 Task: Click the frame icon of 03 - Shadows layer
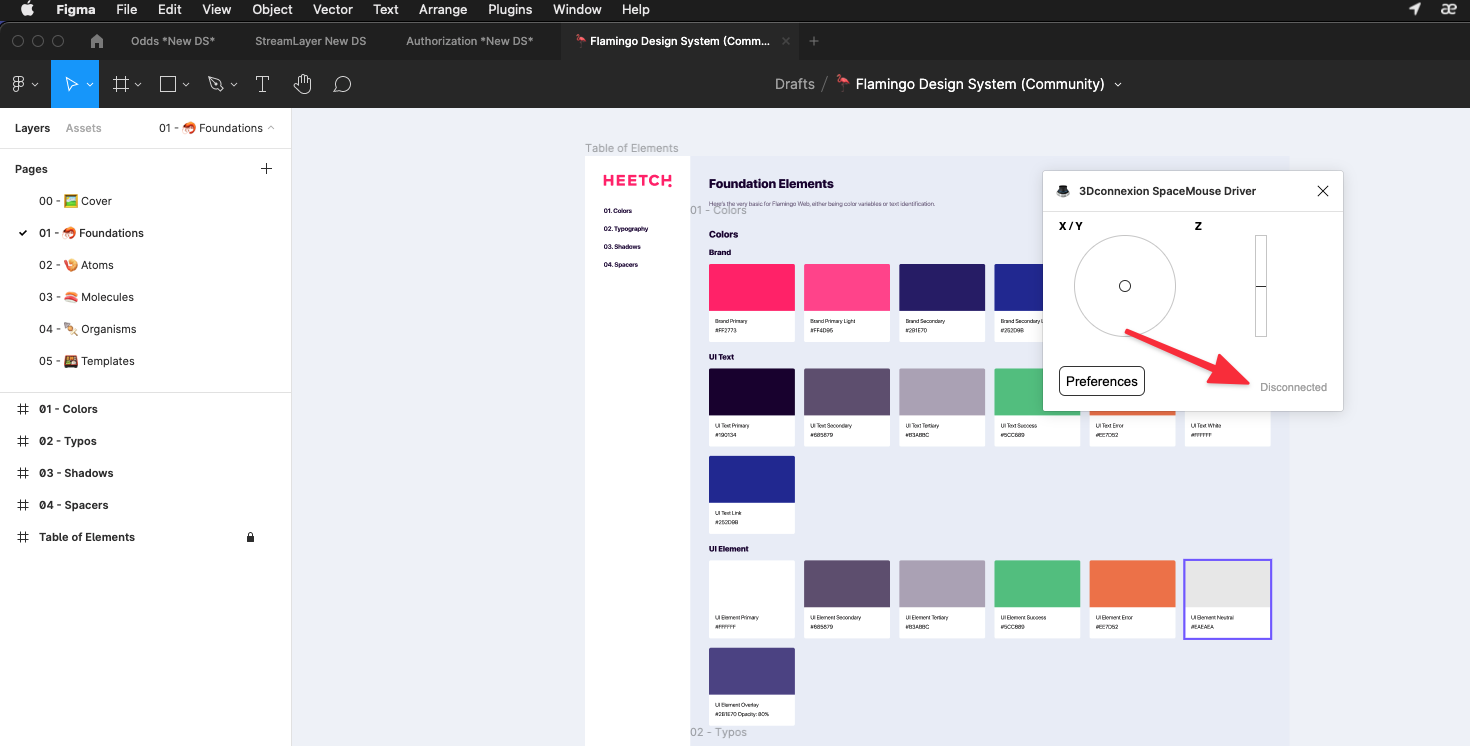coord(23,473)
